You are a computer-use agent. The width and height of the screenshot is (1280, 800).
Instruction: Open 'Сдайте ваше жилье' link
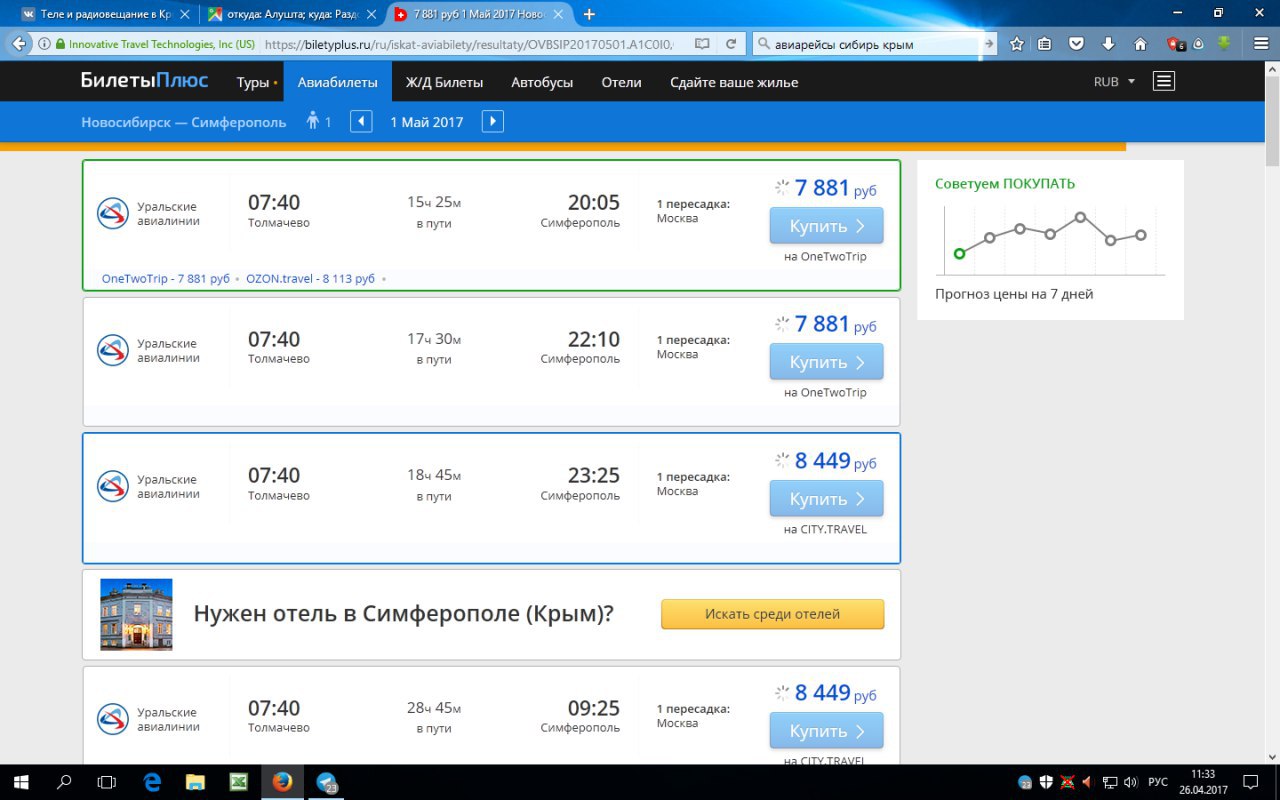click(x=734, y=82)
